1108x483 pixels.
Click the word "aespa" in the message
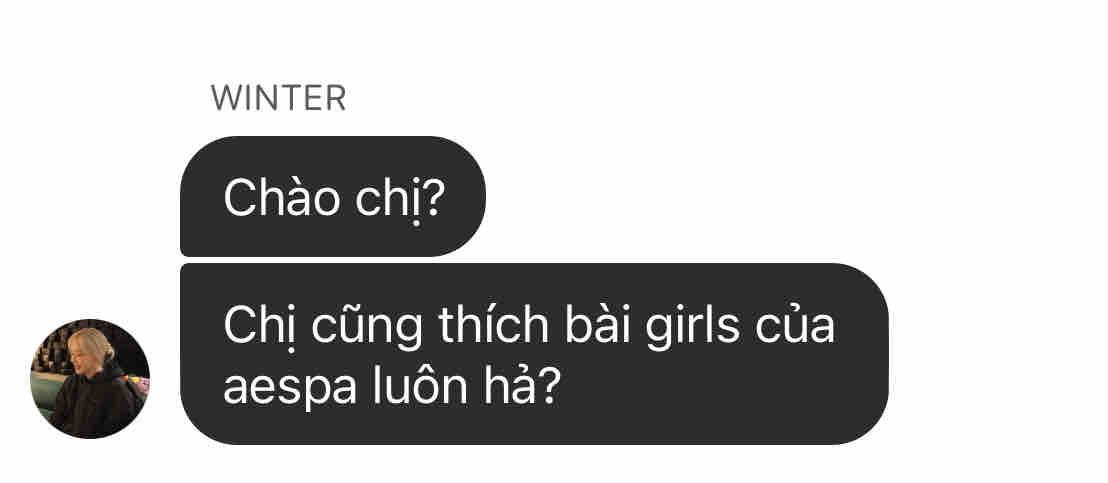pyautogui.click(x=290, y=390)
